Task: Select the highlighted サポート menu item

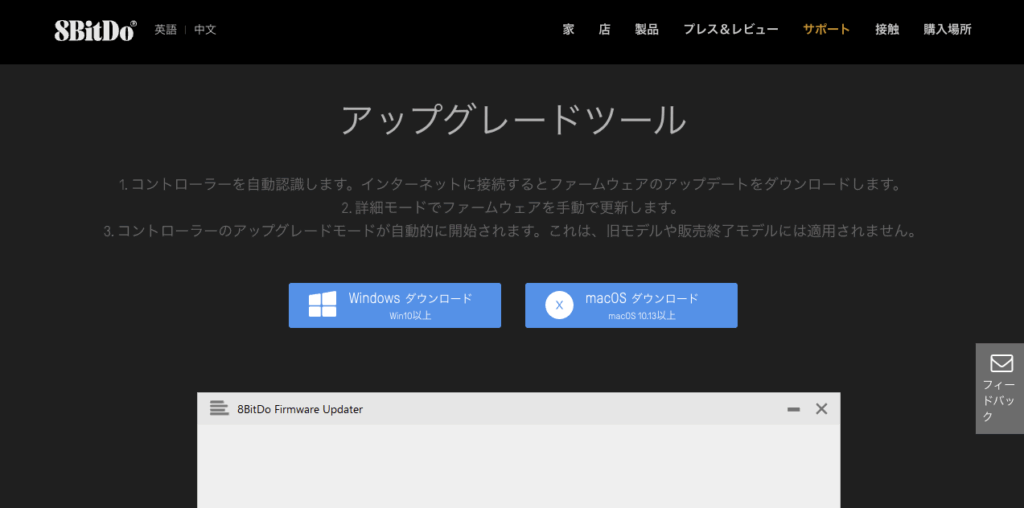Action: (x=826, y=30)
